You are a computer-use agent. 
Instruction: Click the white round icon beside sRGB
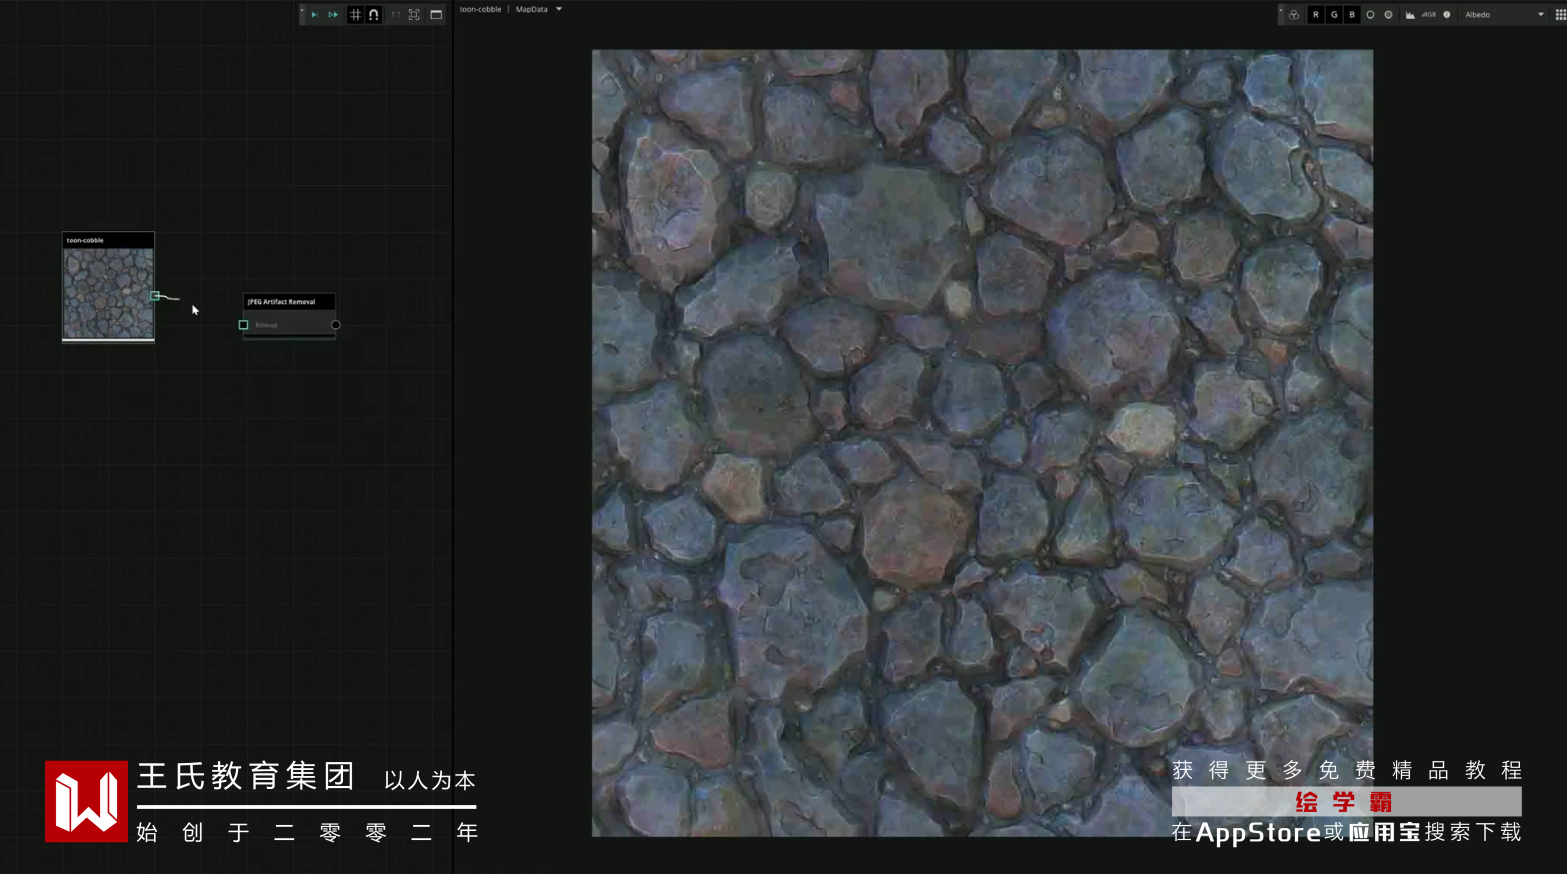1446,15
